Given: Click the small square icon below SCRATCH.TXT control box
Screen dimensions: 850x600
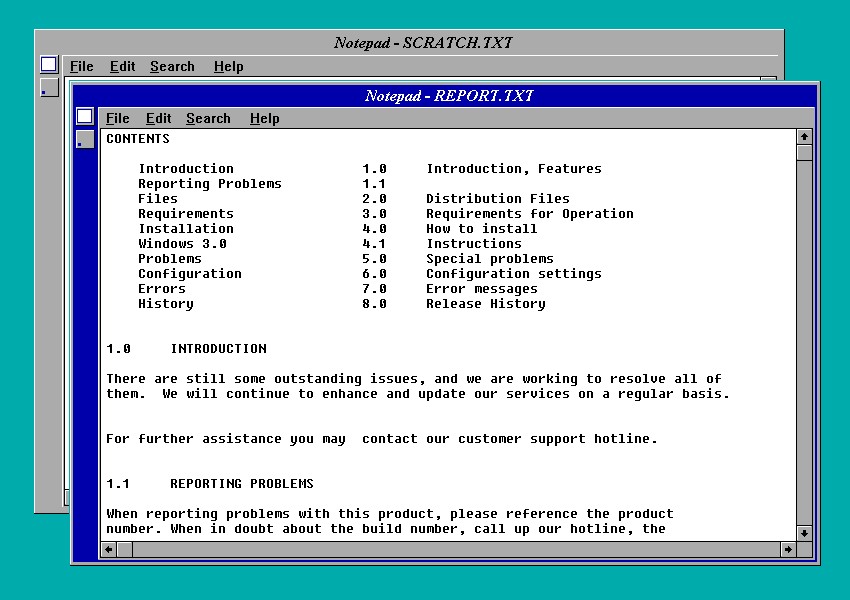Looking at the screenshot, I should tap(49, 87).
